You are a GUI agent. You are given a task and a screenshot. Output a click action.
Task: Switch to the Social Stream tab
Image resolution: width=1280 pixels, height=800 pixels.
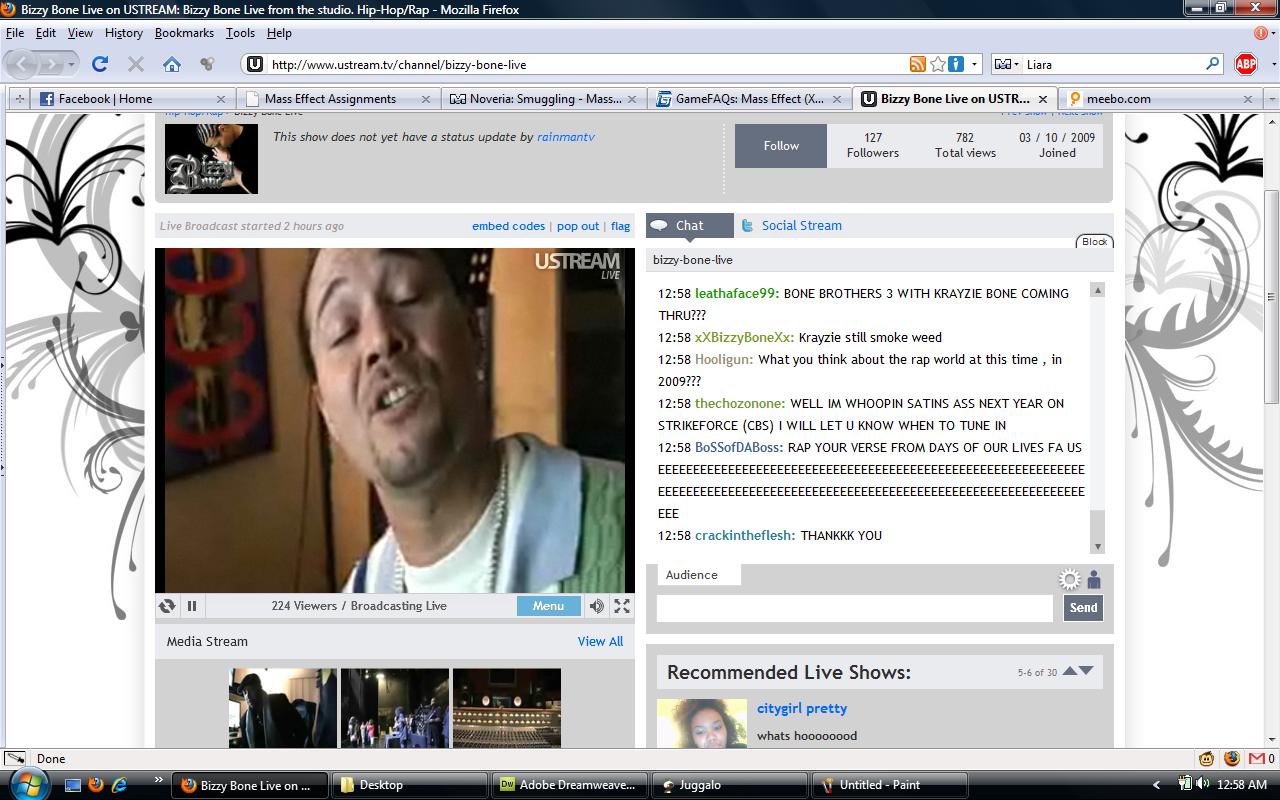pyautogui.click(x=801, y=226)
